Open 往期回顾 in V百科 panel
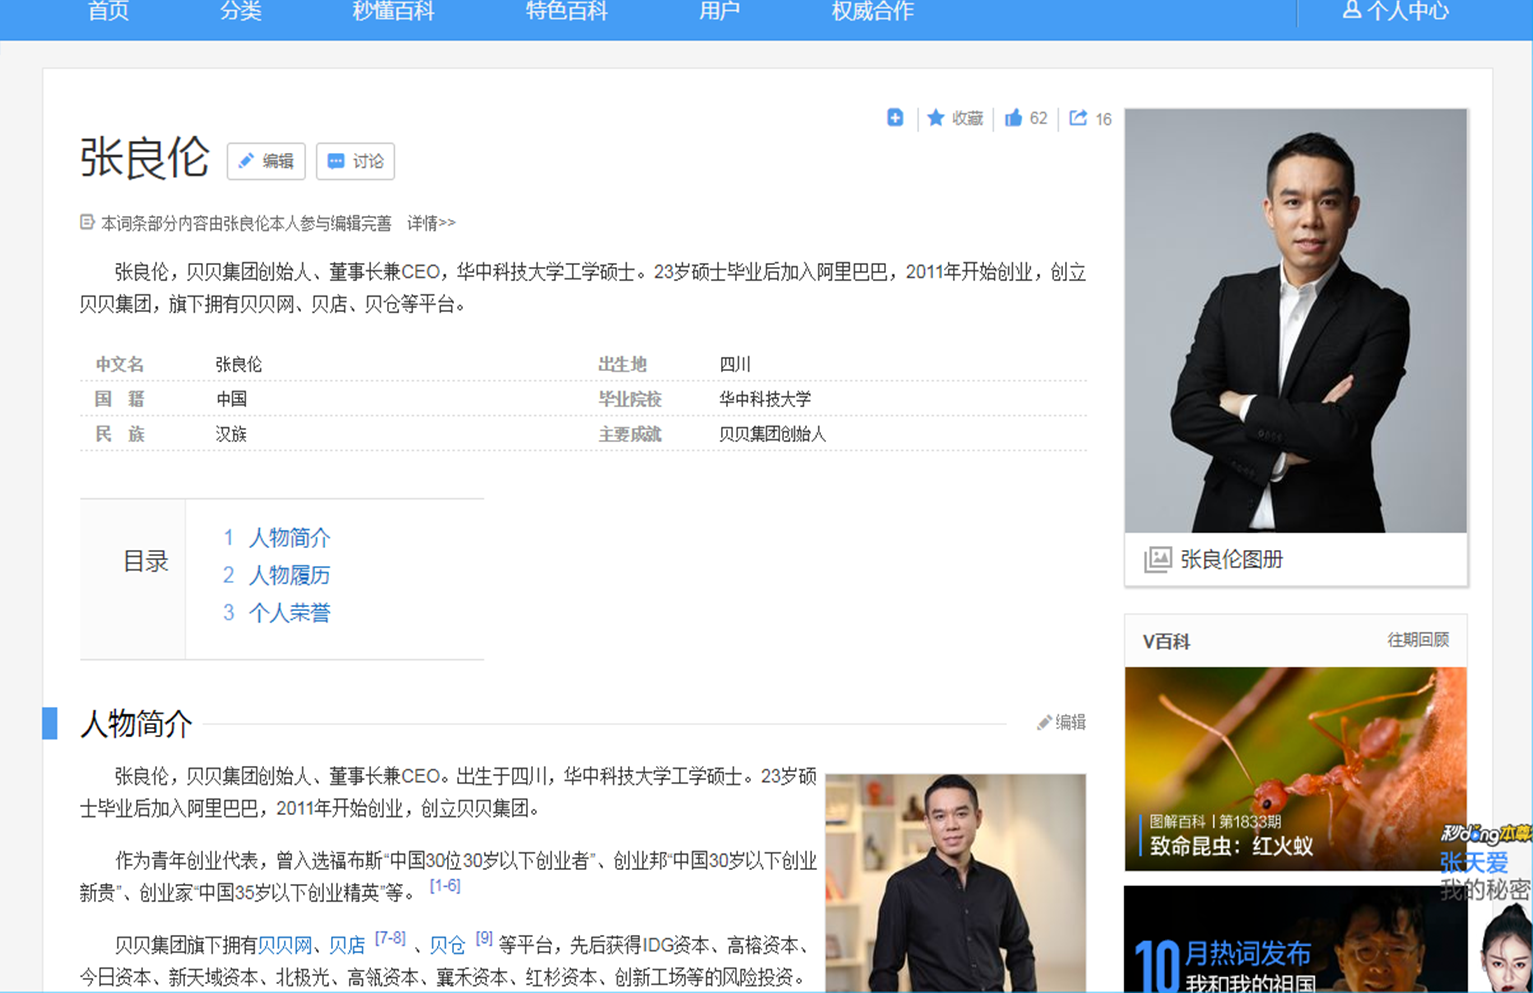This screenshot has height=993, width=1533. 1418,640
